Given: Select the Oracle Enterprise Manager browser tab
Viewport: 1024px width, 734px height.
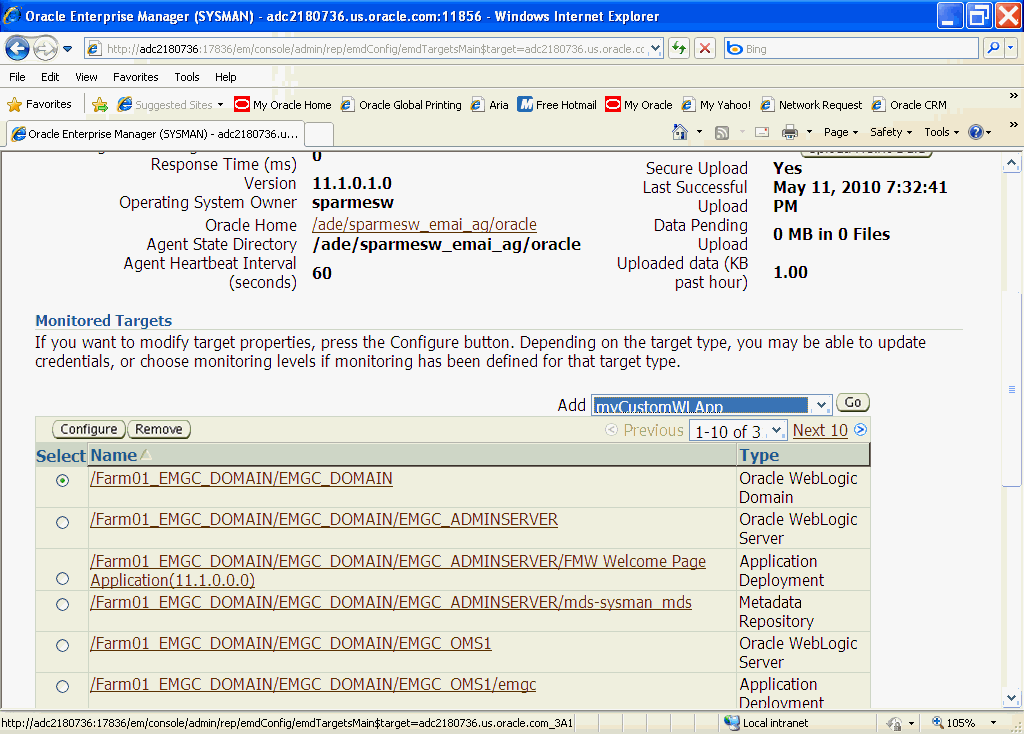Looking at the screenshot, I should (155, 134).
